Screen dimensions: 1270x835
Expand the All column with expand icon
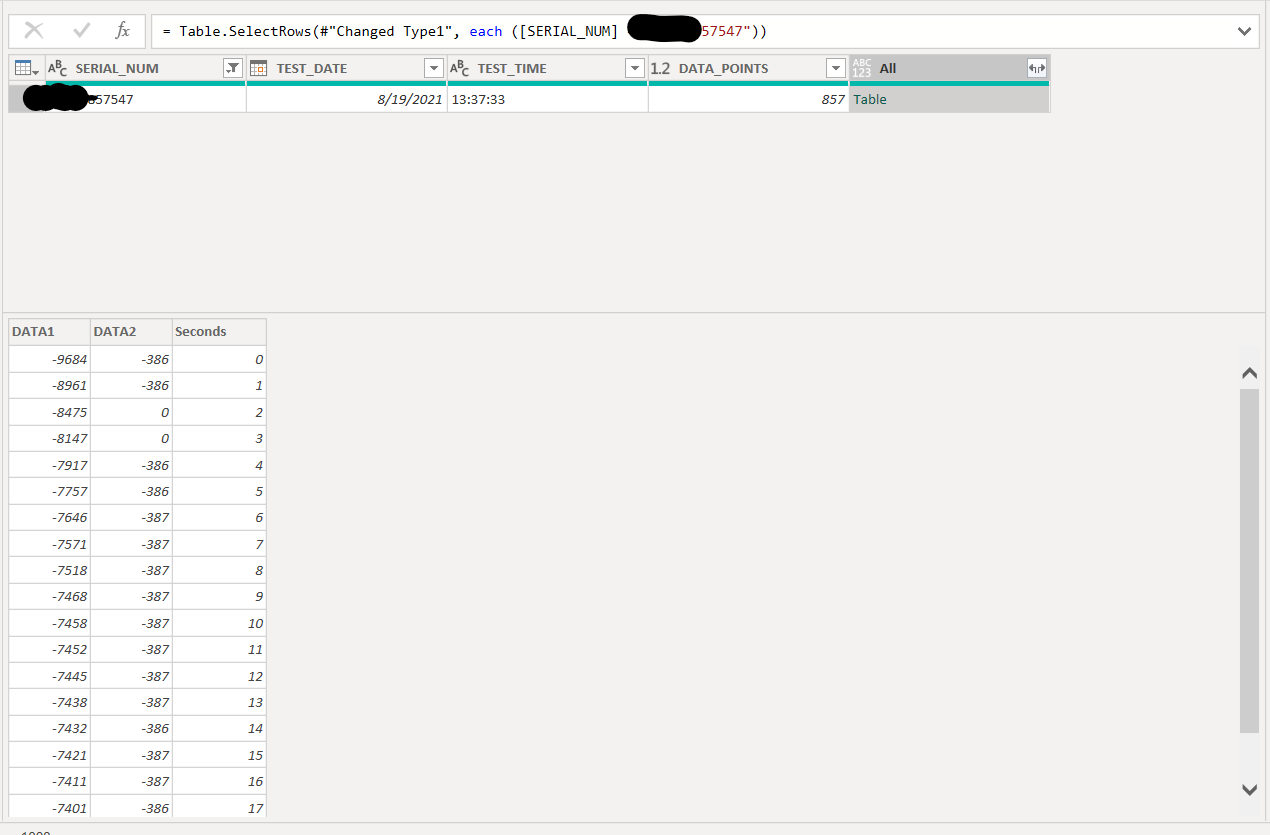pyautogui.click(x=1037, y=68)
